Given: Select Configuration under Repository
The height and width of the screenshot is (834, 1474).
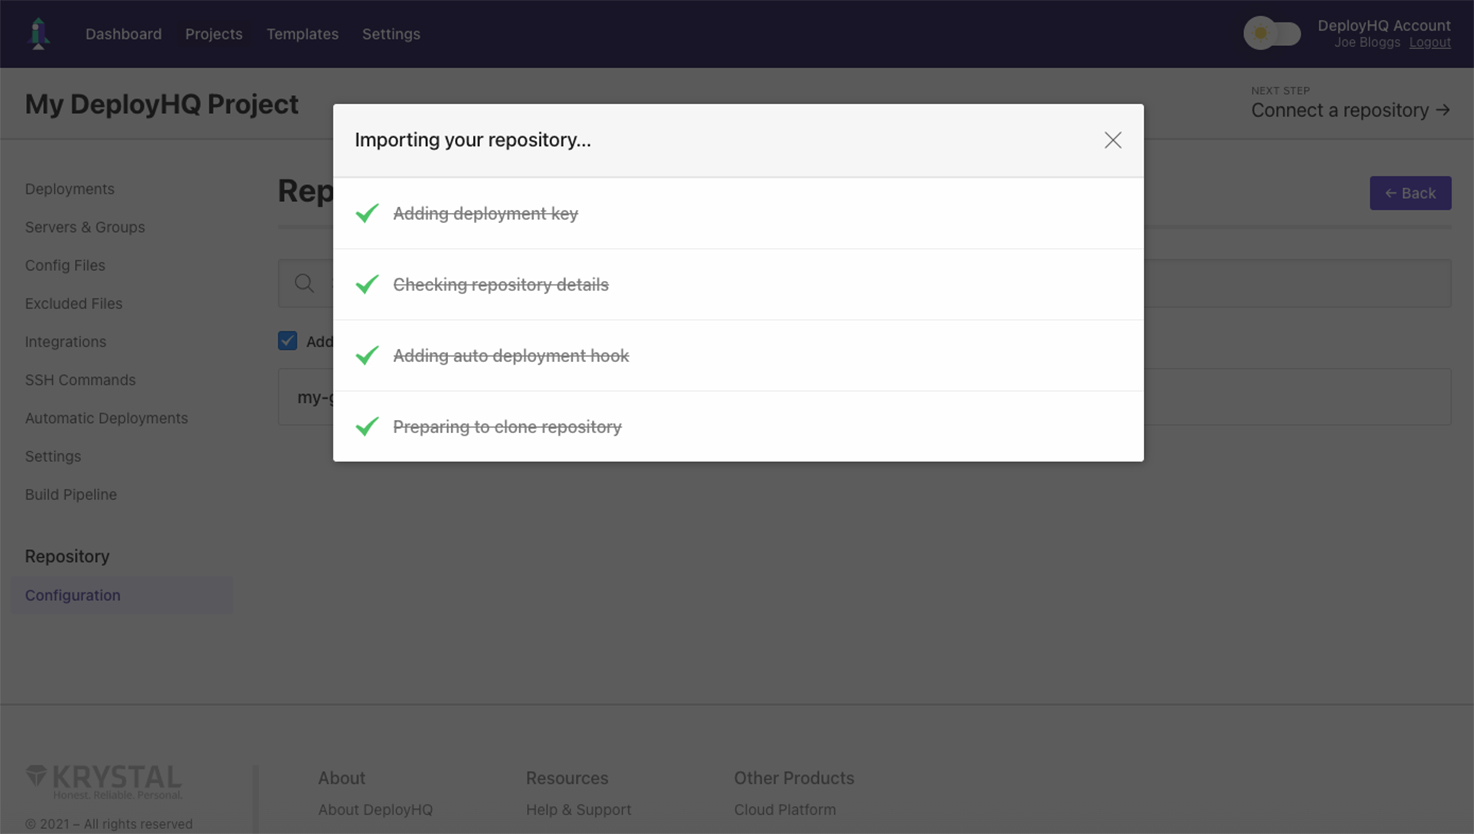Looking at the screenshot, I should [73, 595].
